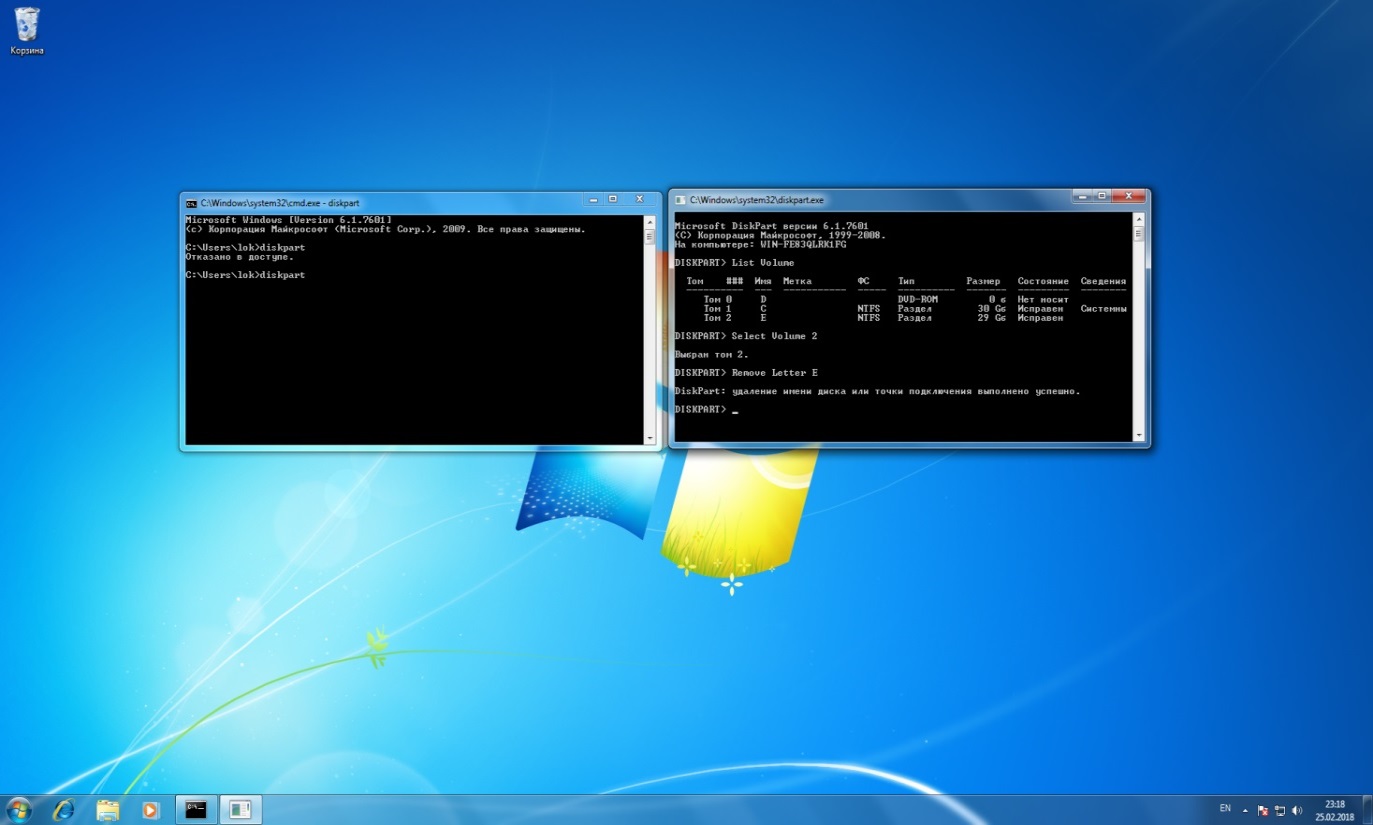
Task: Click the 'Сведения' column header
Action: [x=1103, y=281]
